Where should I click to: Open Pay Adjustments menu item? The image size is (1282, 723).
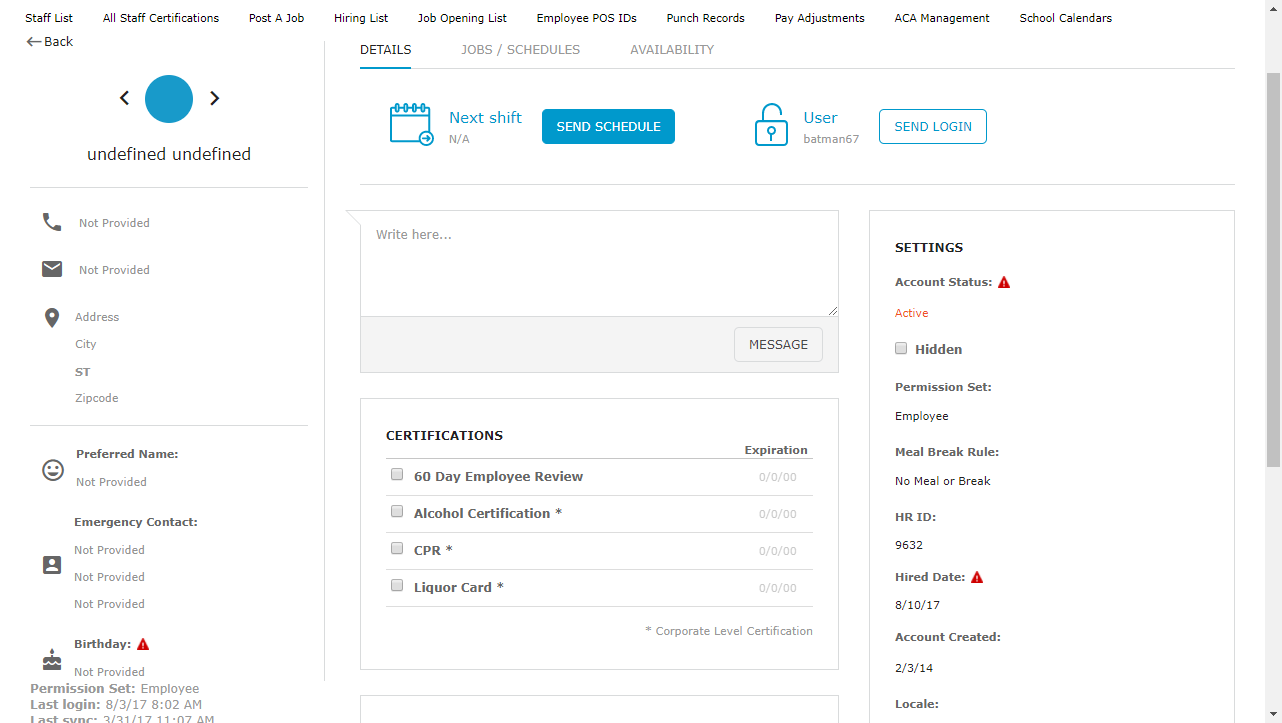pyautogui.click(x=819, y=18)
